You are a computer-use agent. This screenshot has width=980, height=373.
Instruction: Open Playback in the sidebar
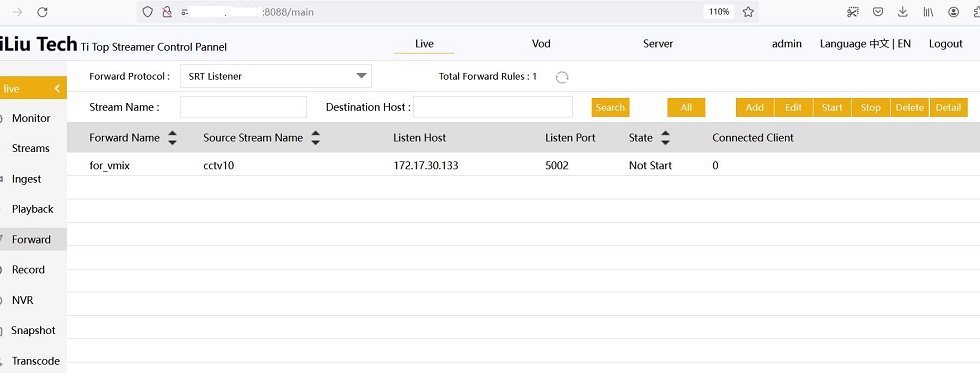32,209
